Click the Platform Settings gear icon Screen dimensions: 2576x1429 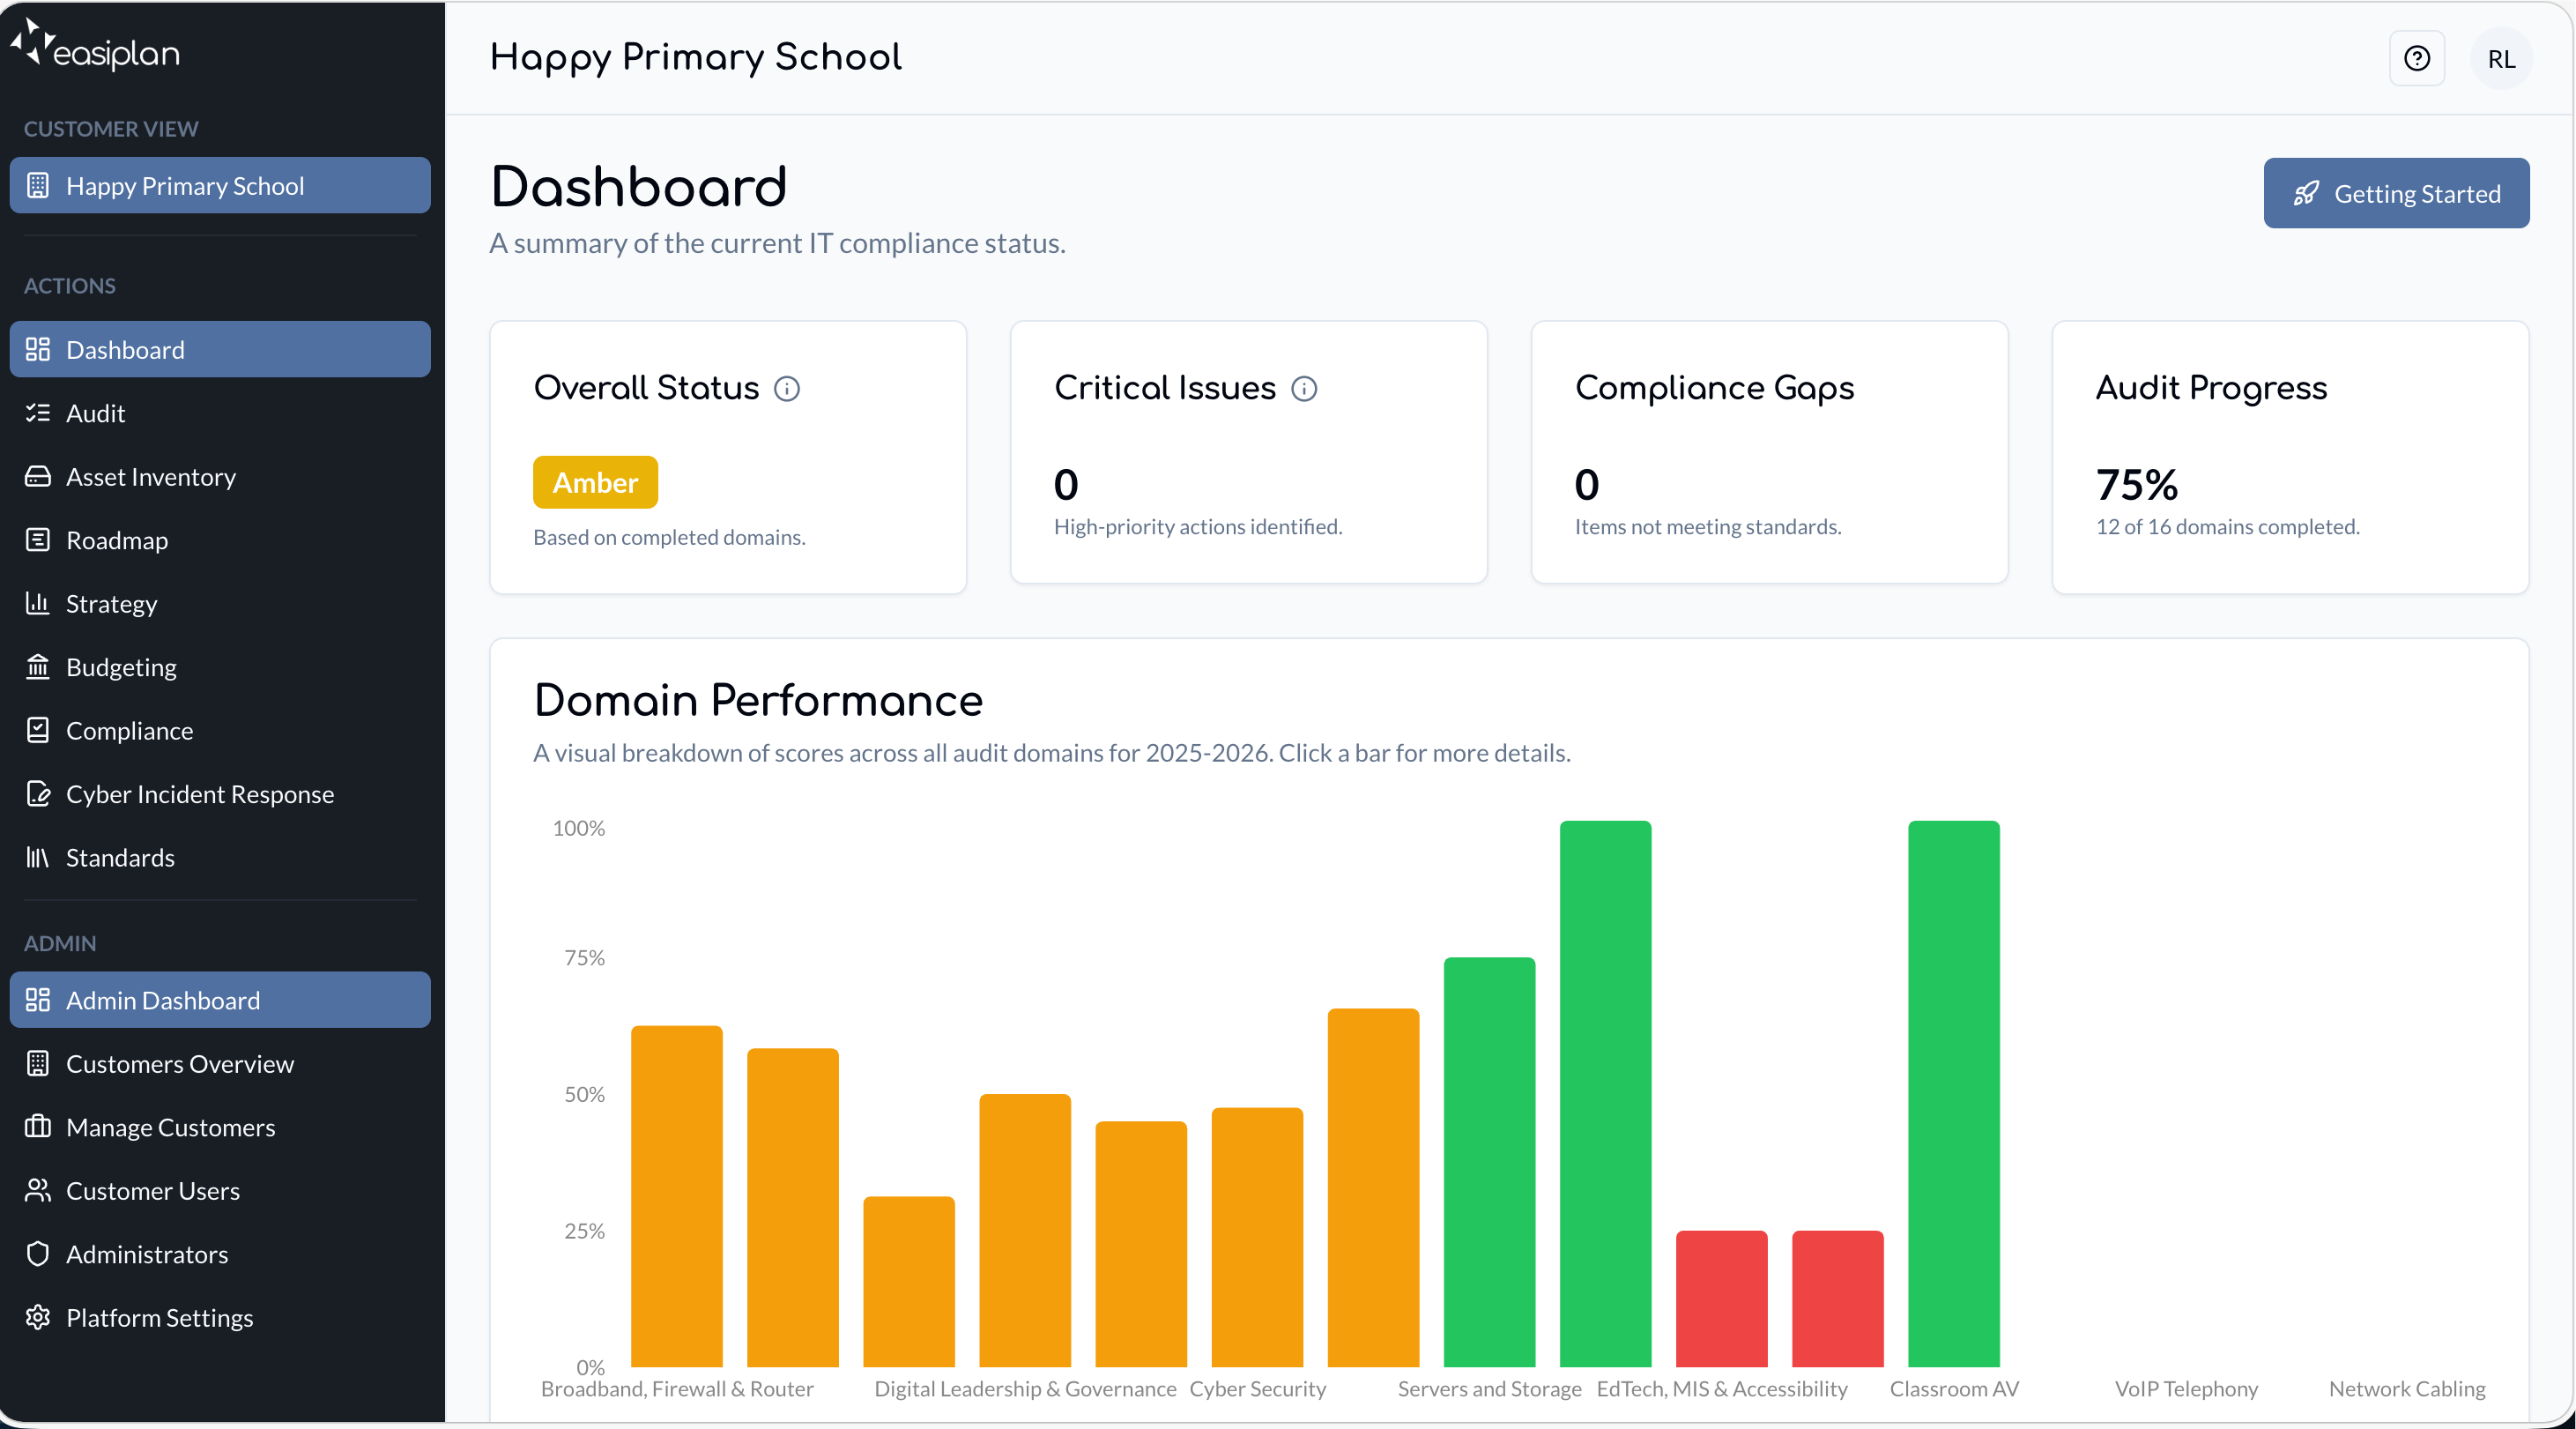pyautogui.click(x=38, y=1317)
